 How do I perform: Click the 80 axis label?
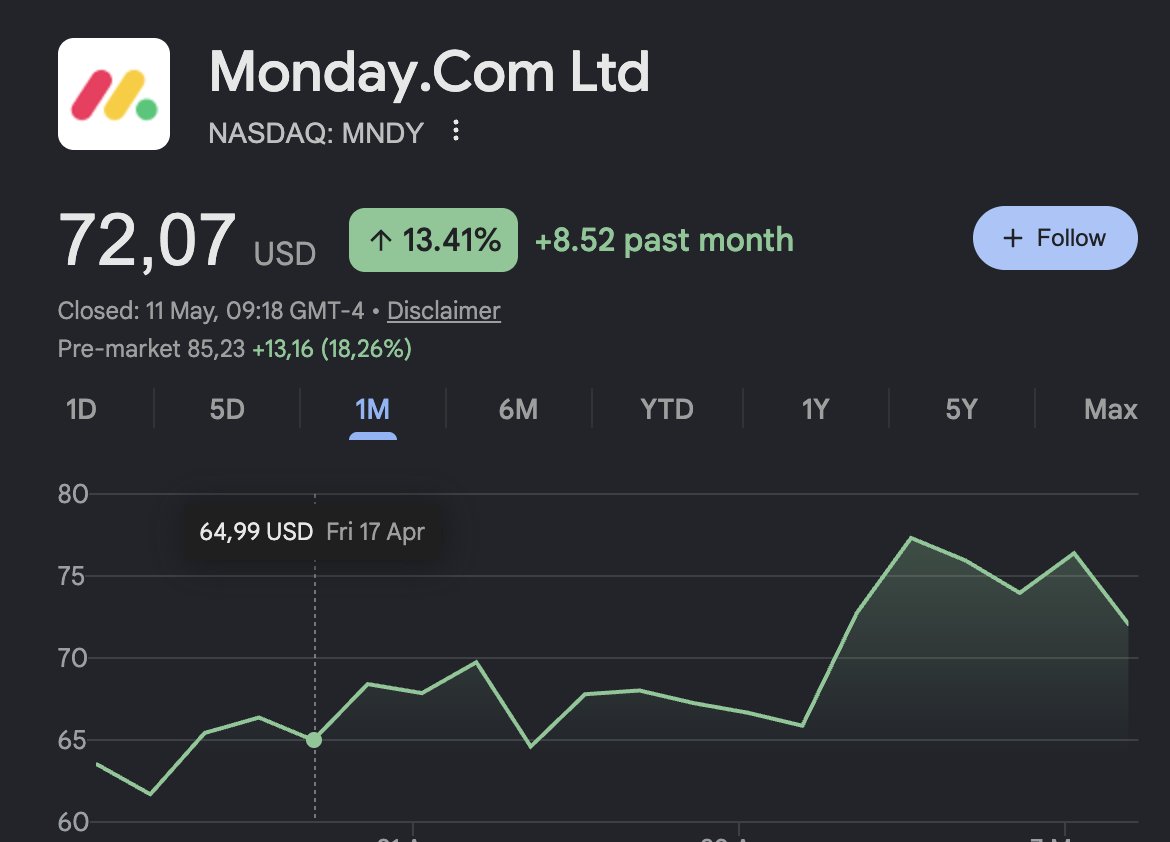[x=73, y=494]
